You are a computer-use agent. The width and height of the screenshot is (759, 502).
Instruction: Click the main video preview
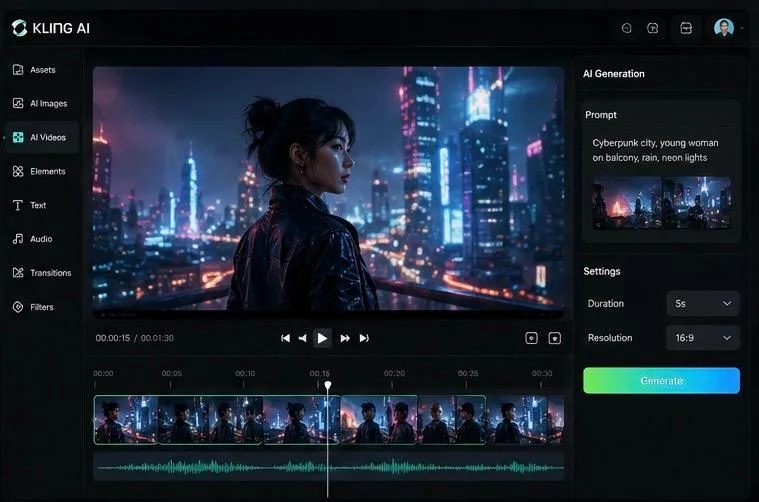[328, 191]
